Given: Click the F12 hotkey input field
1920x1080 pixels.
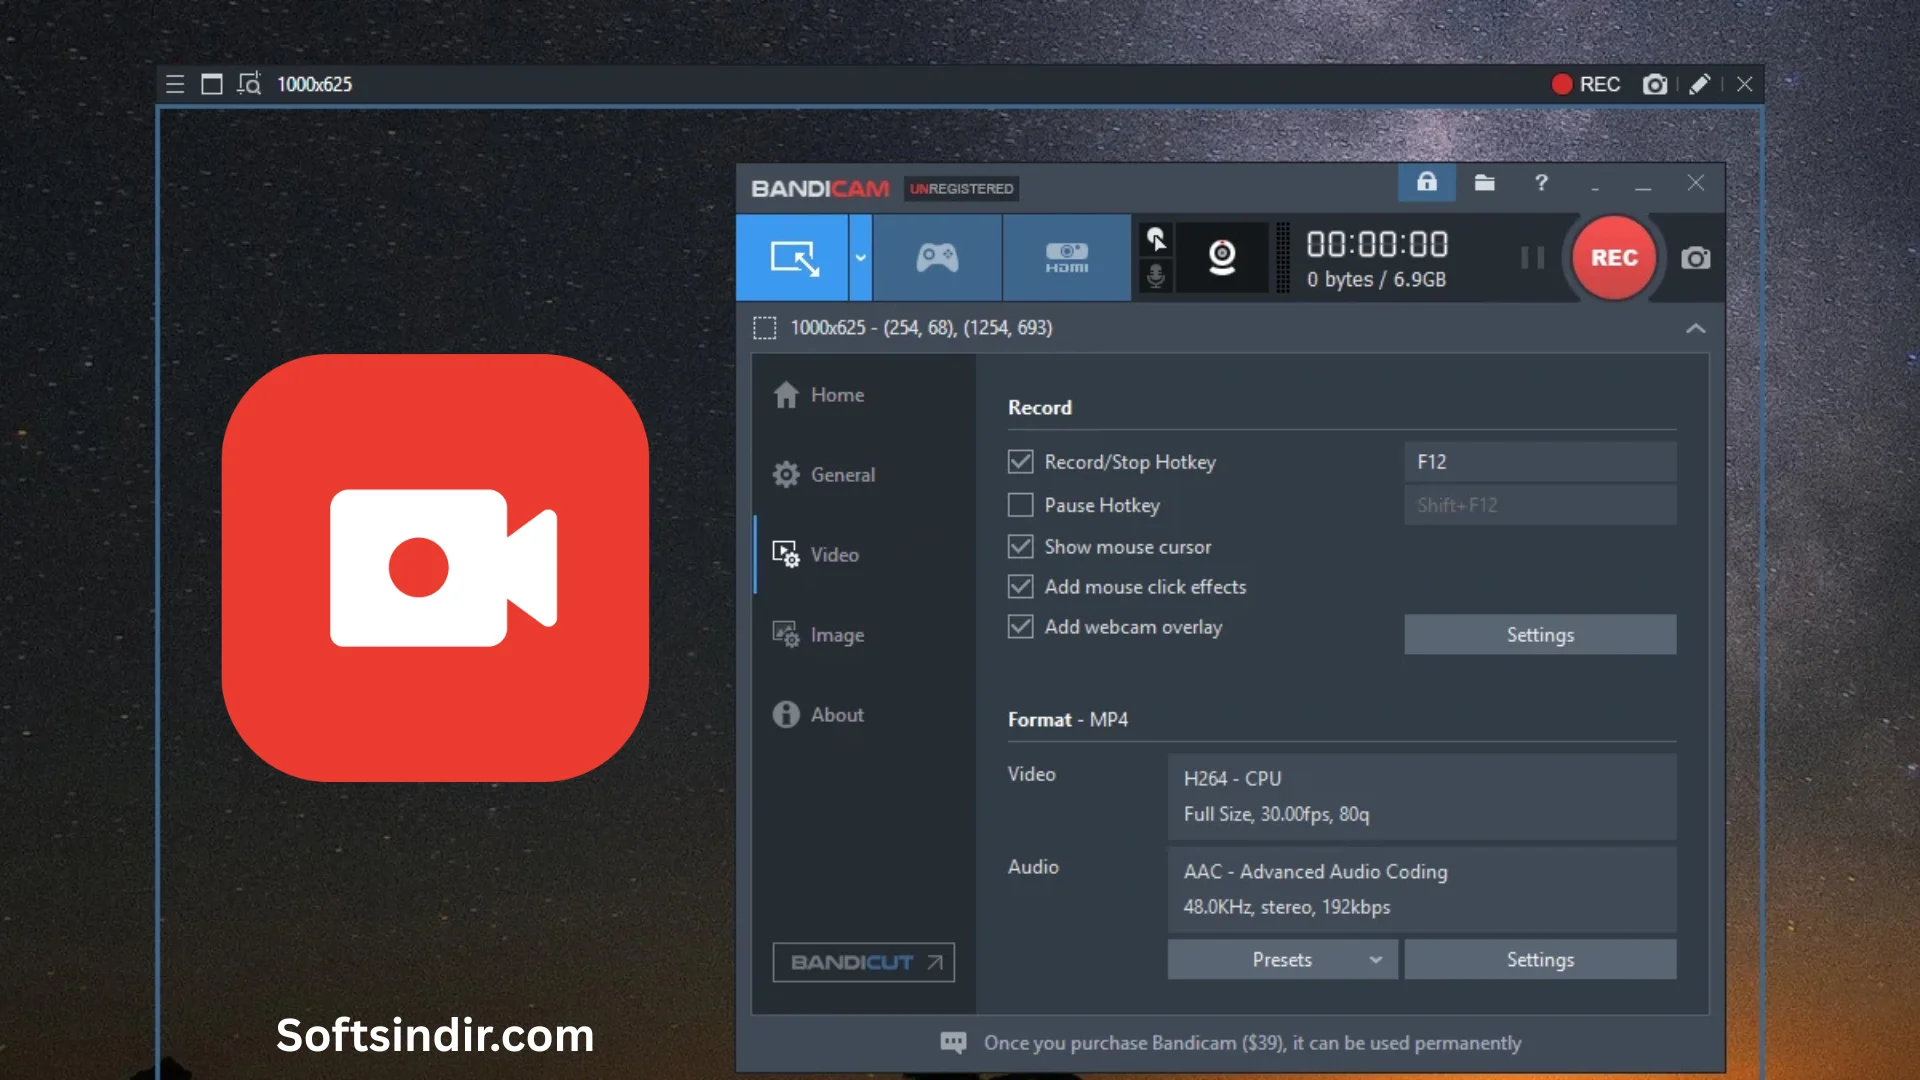Looking at the screenshot, I should (x=1539, y=462).
